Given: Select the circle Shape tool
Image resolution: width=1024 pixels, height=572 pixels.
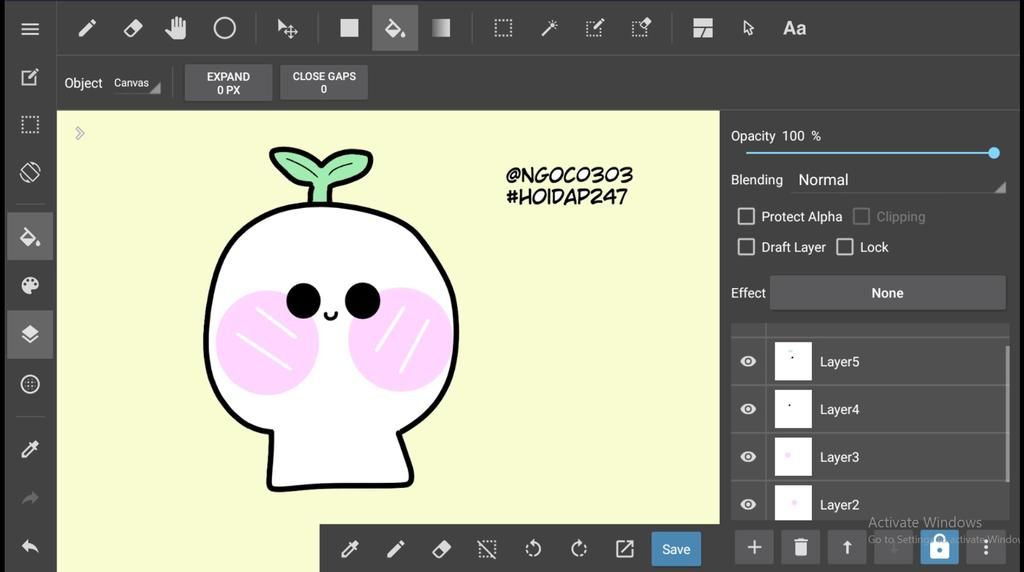Looking at the screenshot, I should (225, 28).
